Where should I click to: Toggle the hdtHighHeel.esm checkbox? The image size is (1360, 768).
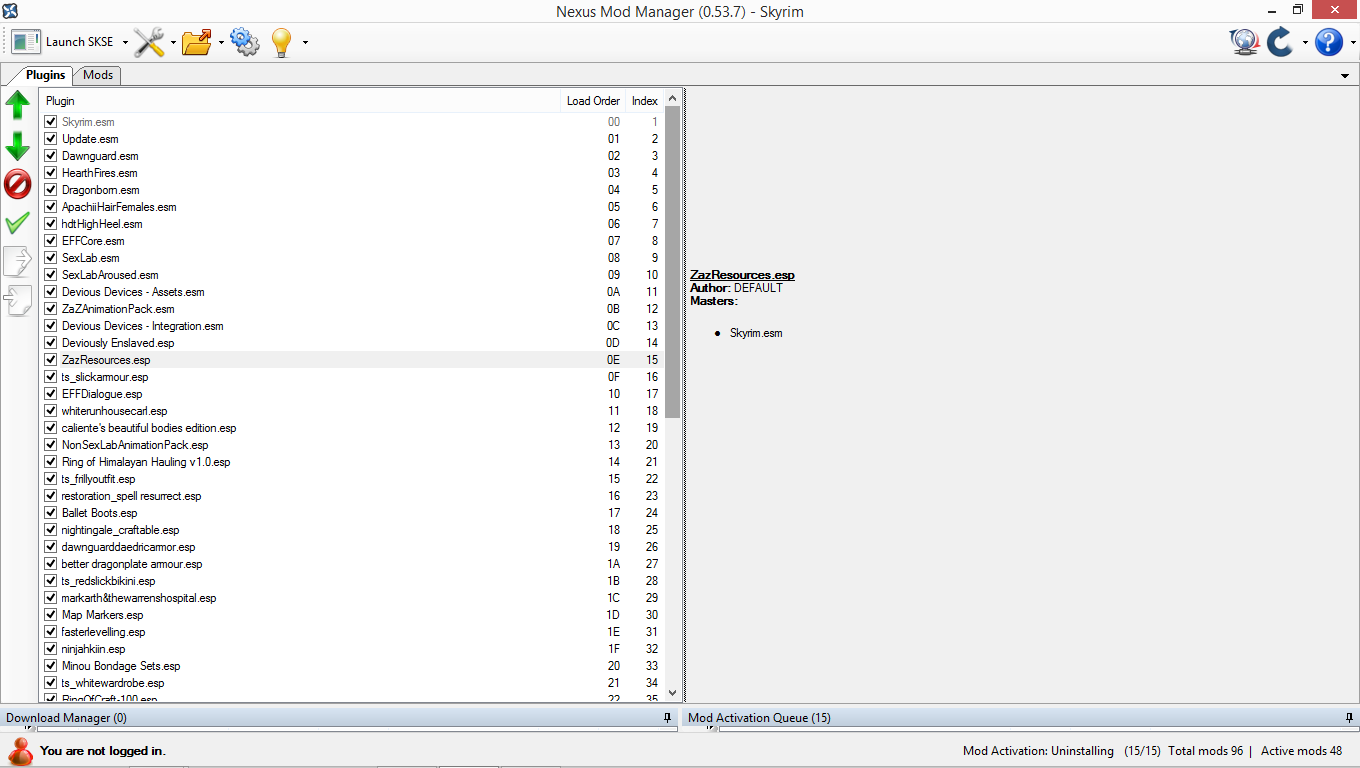click(50, 224)
